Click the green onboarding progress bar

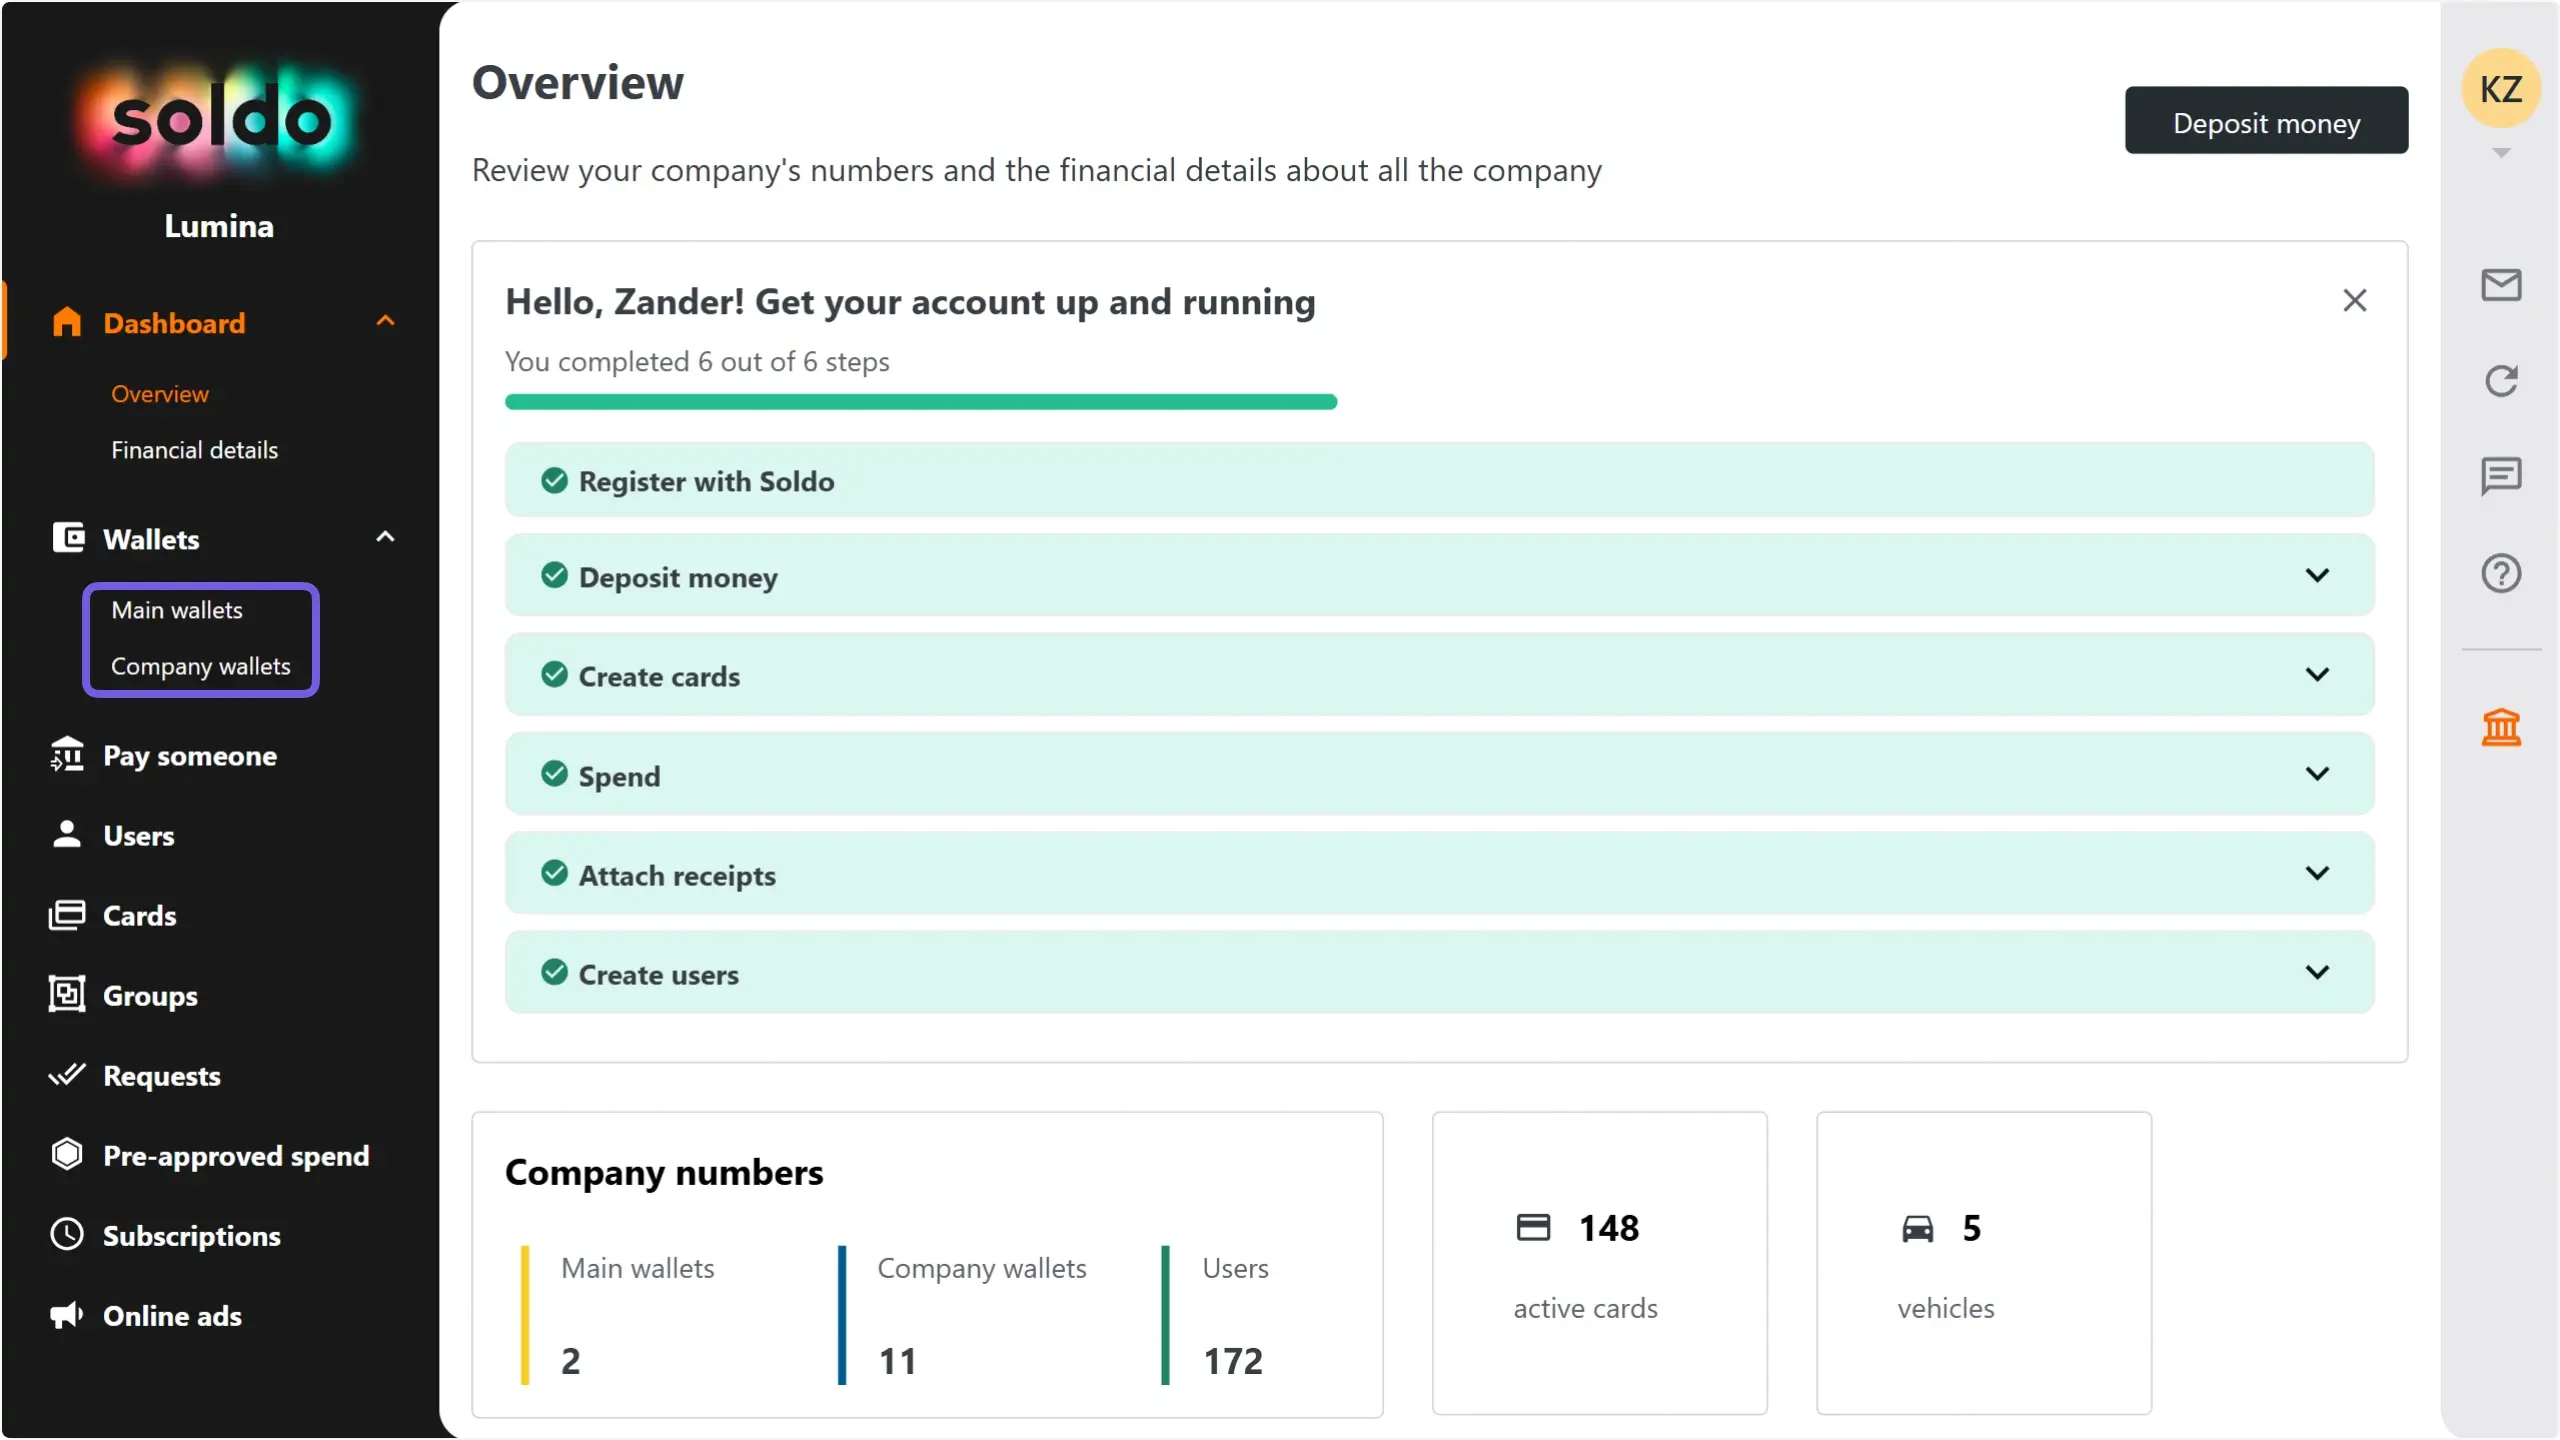920,402
